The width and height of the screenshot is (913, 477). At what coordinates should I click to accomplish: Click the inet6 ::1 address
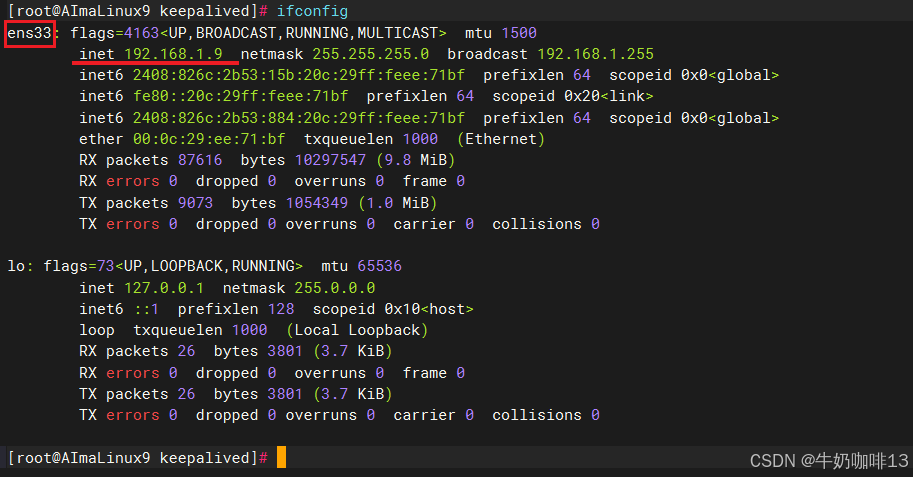pos(146,309)
